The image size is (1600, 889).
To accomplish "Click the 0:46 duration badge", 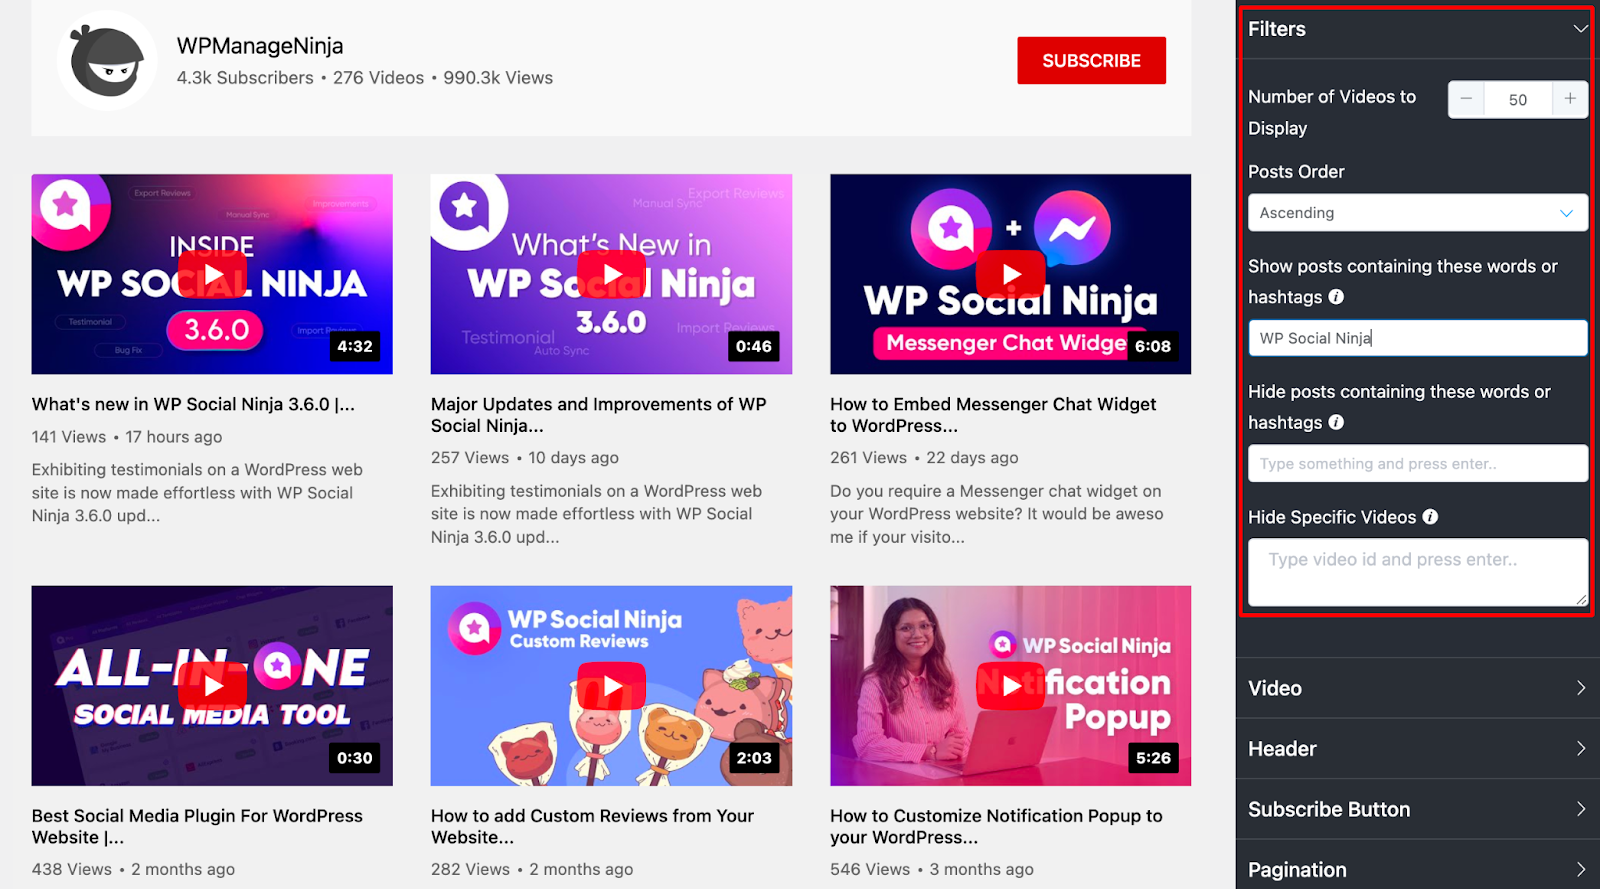I will (754, 346).
